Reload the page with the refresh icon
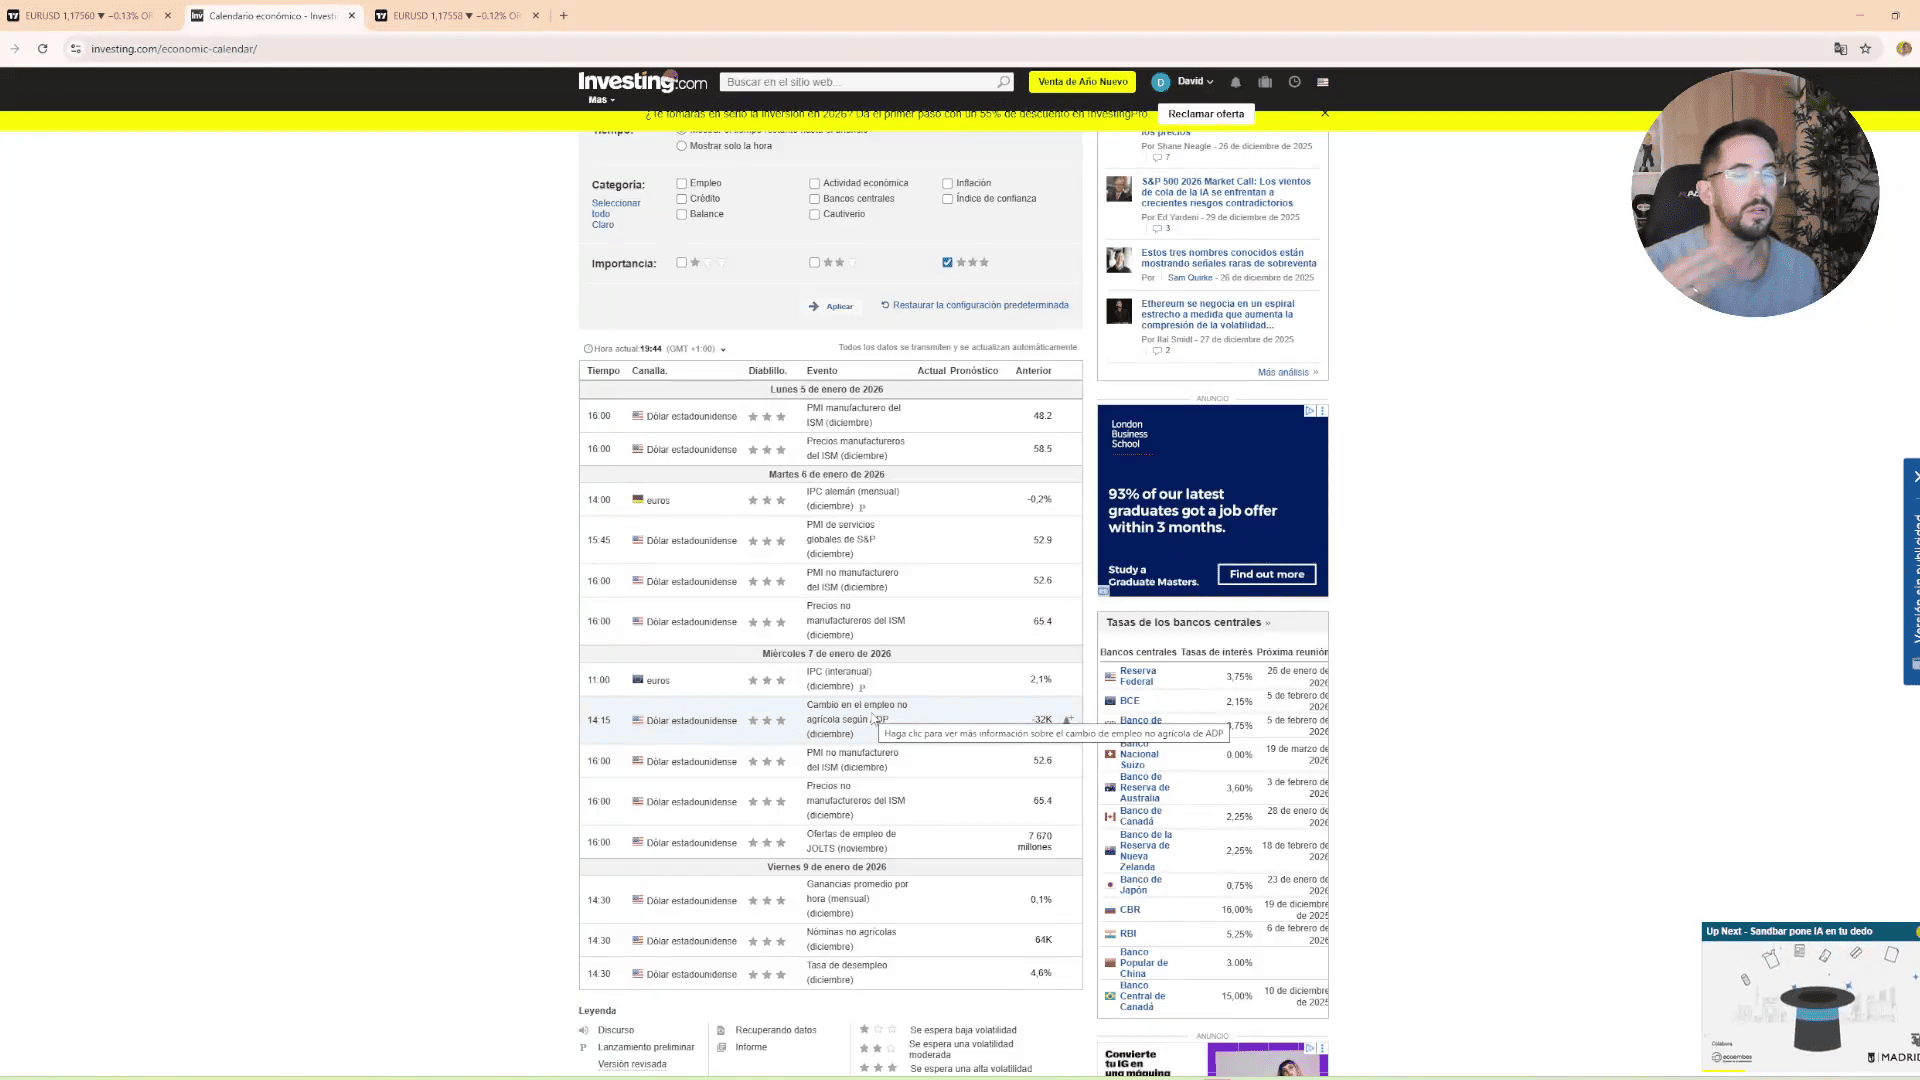1920x1080 pixels. 42,48
